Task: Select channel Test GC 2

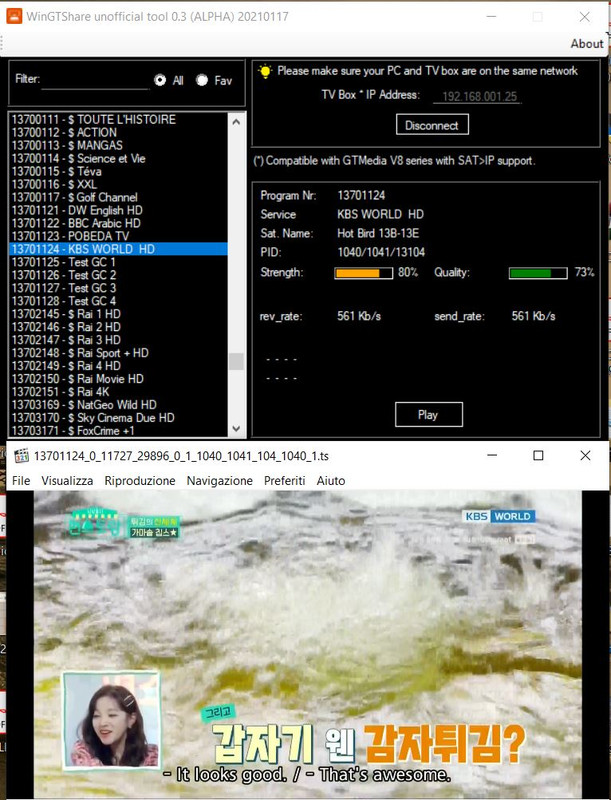Action: pyautogui.click(x=119, y=275)
